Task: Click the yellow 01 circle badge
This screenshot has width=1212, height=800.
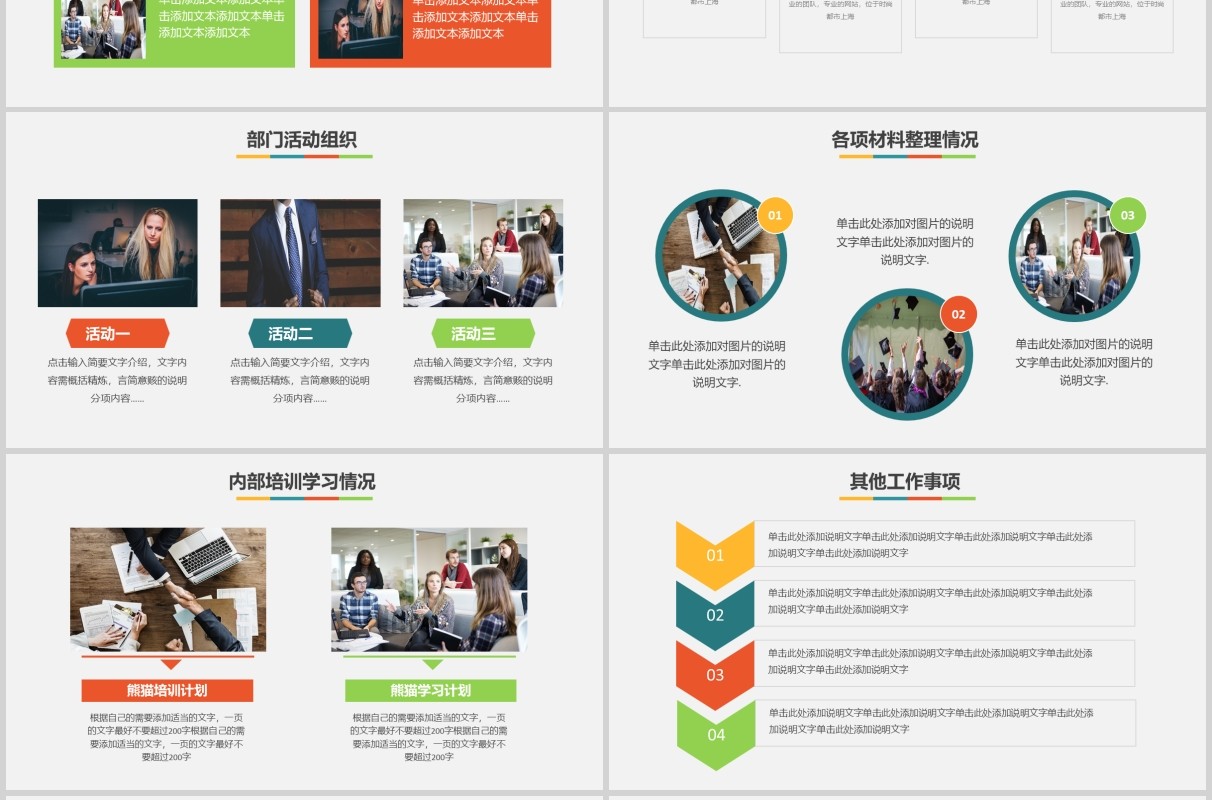Action: click(775, 215)
